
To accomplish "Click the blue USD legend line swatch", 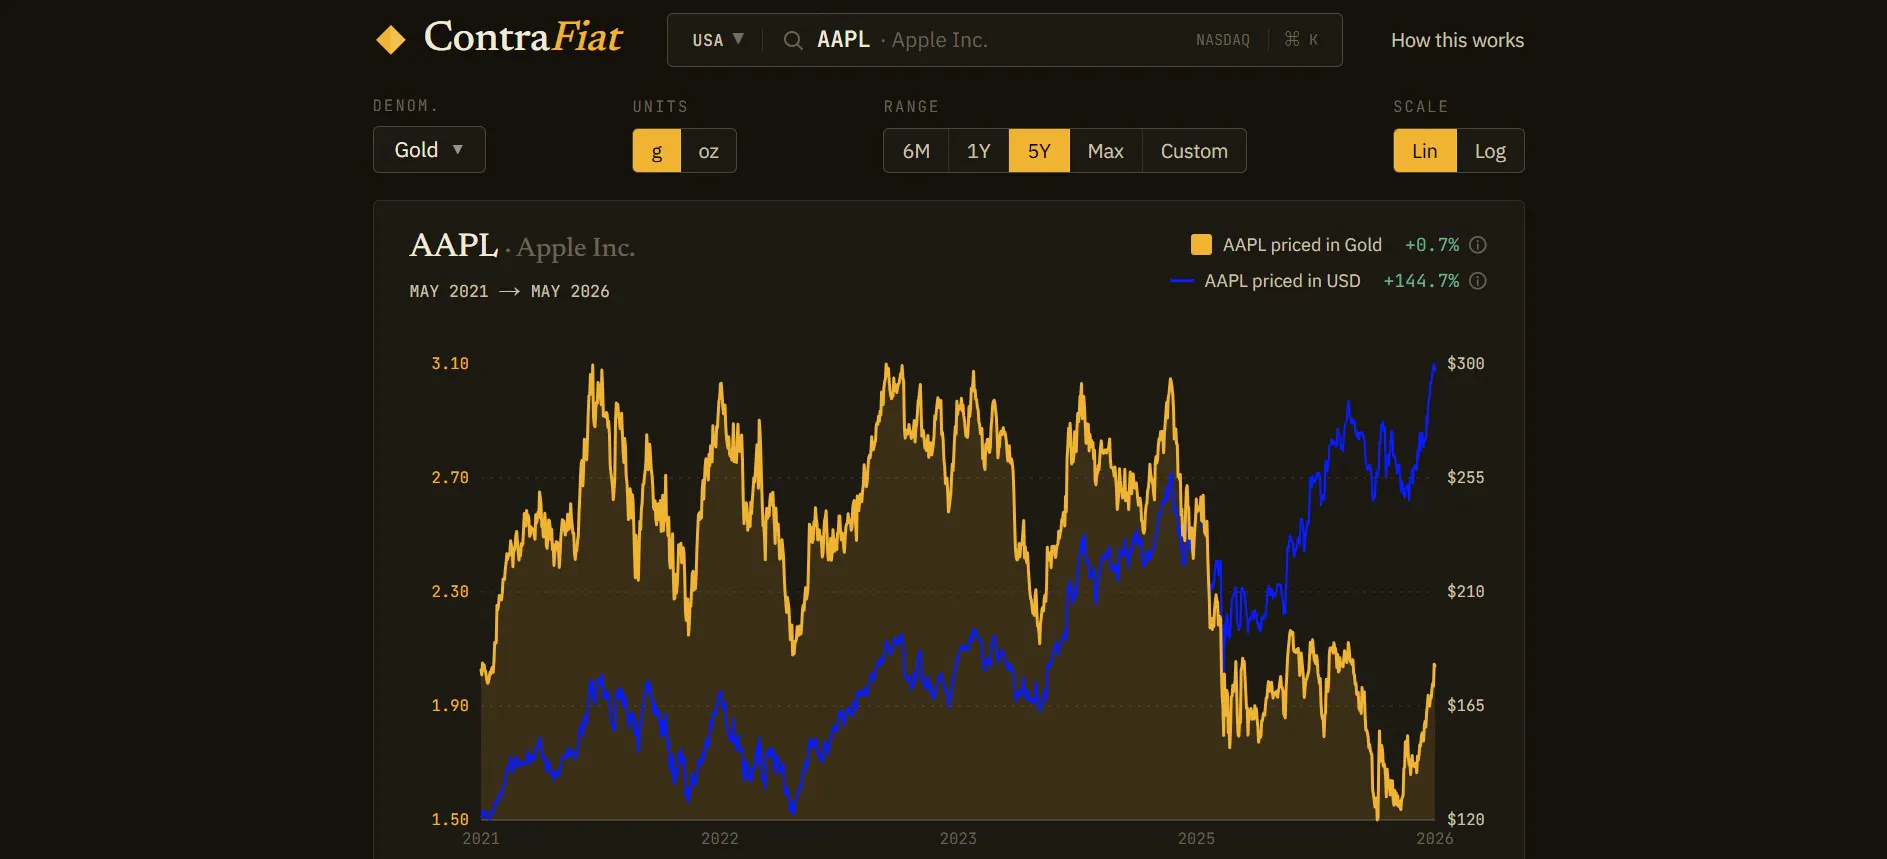I will 1182,281.
